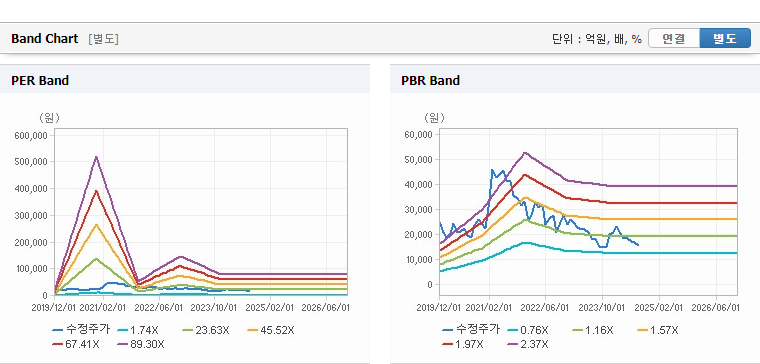
Task: Toggle the 1.16X legend entry
Action: tap(593, 330)
